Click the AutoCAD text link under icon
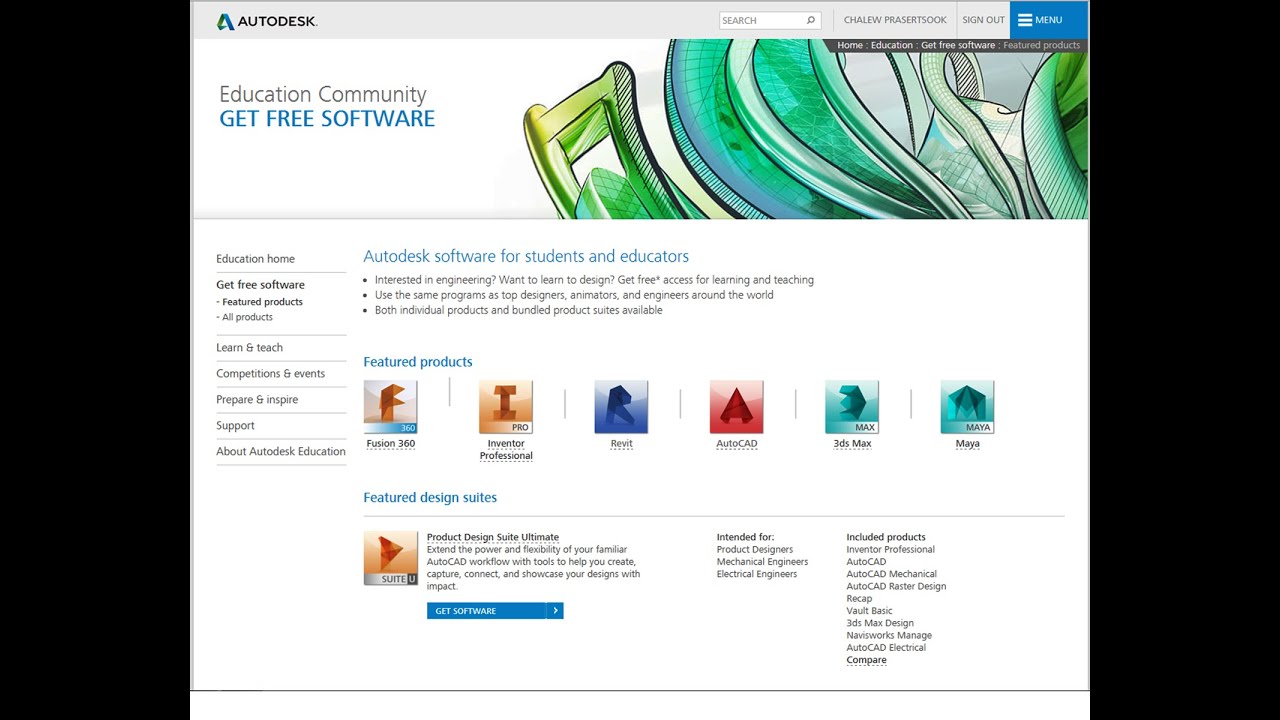Viewport: 1280px width, 720px height. [737, 444]
